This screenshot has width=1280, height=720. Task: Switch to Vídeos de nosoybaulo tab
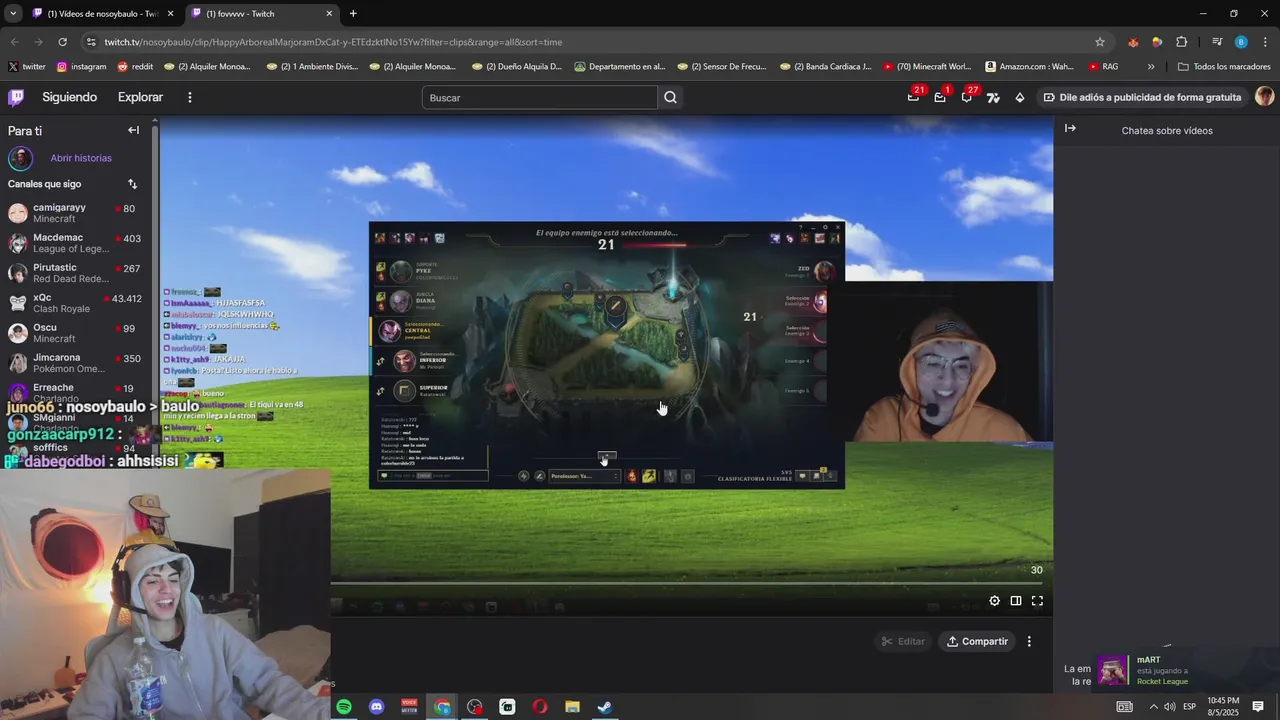(103, 13)
